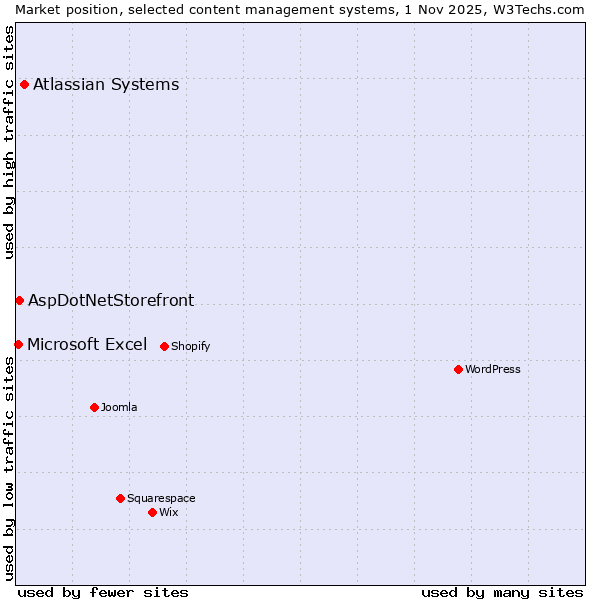
Task: Click the 'used by many sites' axis label
Action: click(502, 592)
